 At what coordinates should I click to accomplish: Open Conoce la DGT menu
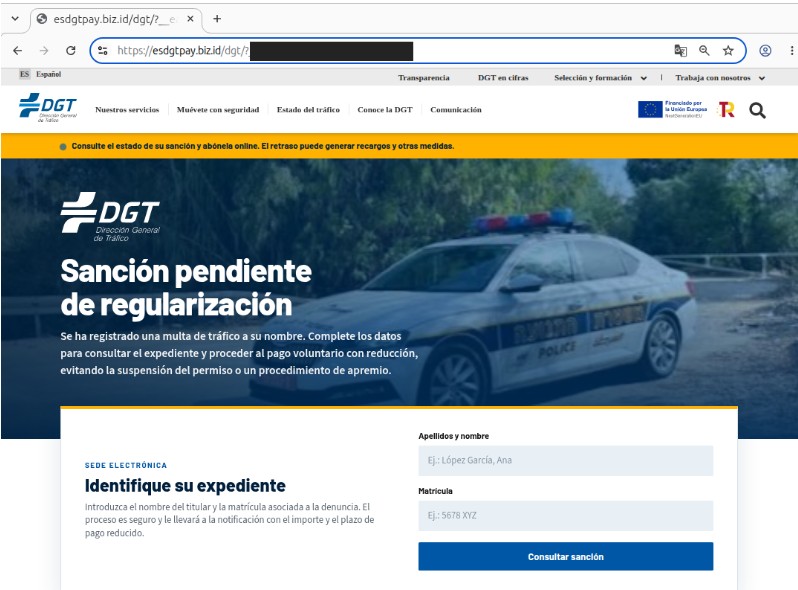pos(385,109)
